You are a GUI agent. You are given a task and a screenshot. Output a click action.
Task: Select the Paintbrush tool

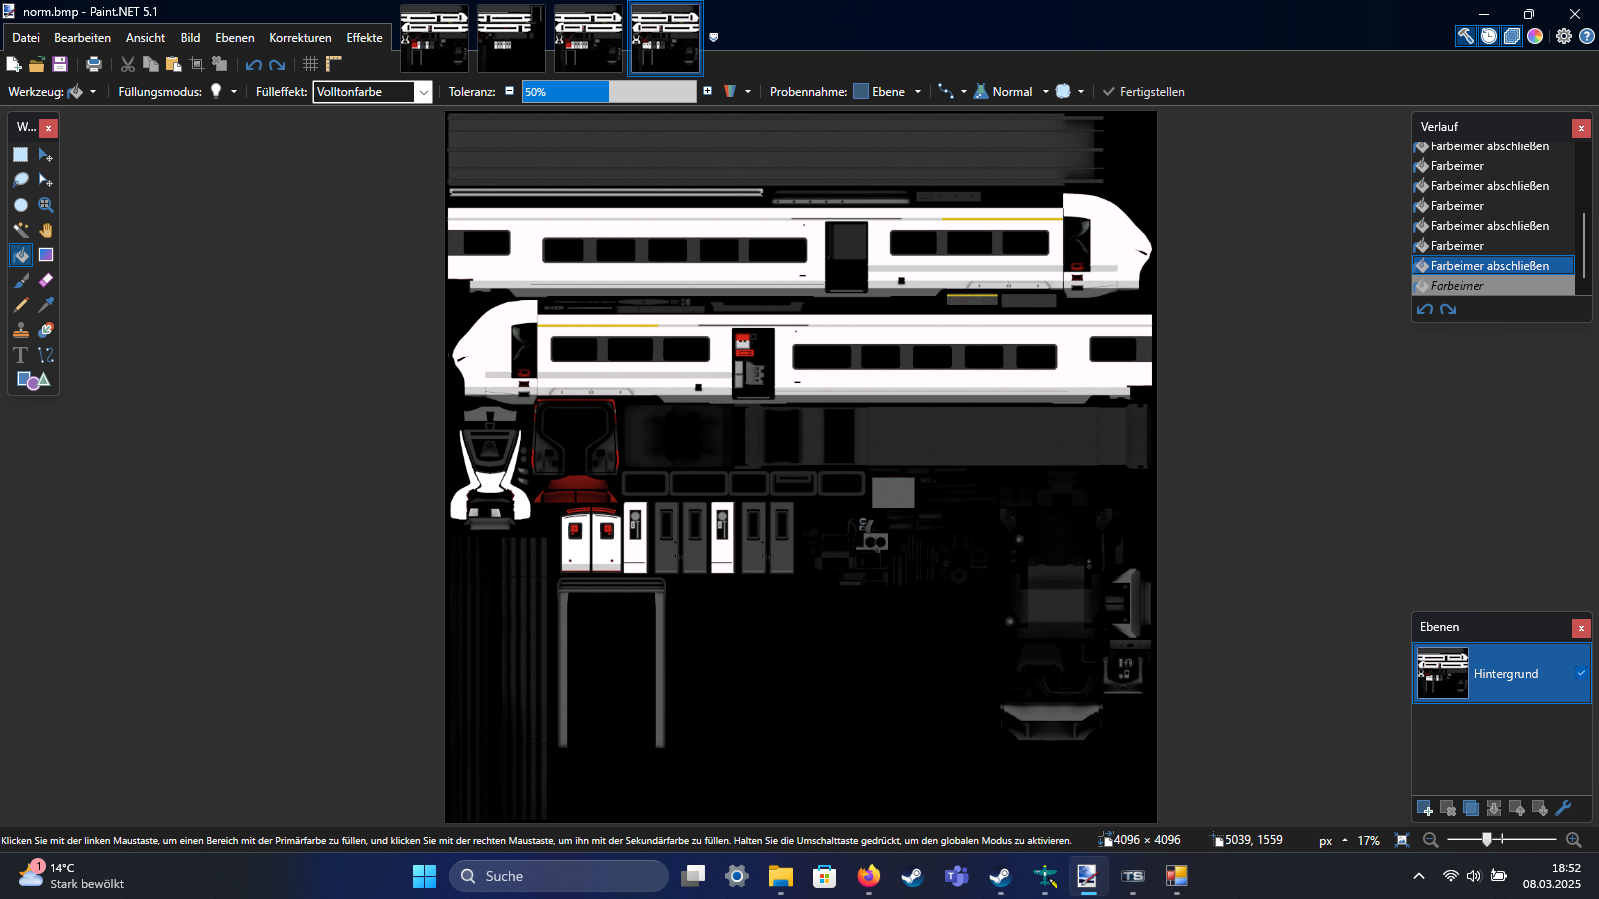21,280
